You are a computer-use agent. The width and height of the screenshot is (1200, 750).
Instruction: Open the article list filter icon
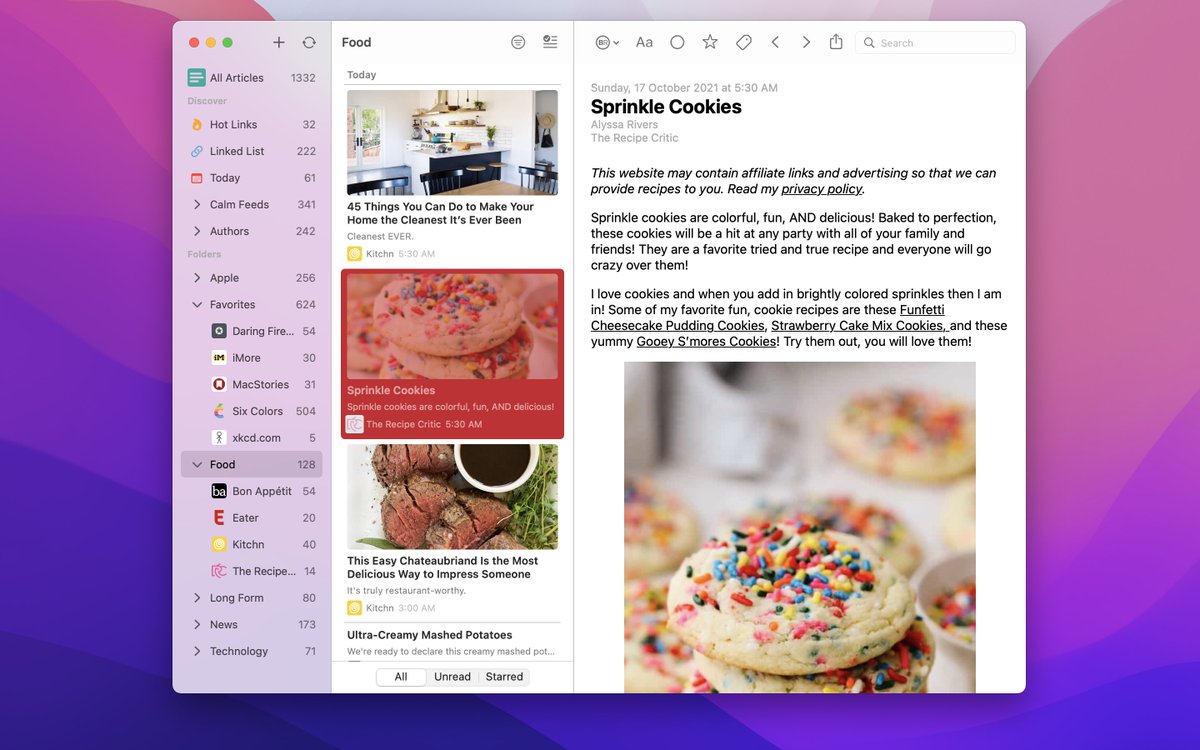[x=518, y=42]
